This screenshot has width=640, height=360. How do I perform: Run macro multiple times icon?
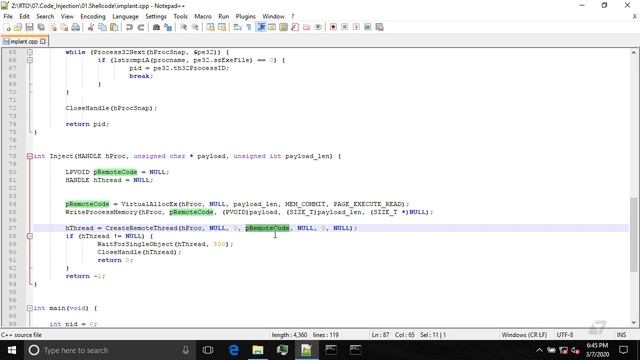tap(368, 27)
